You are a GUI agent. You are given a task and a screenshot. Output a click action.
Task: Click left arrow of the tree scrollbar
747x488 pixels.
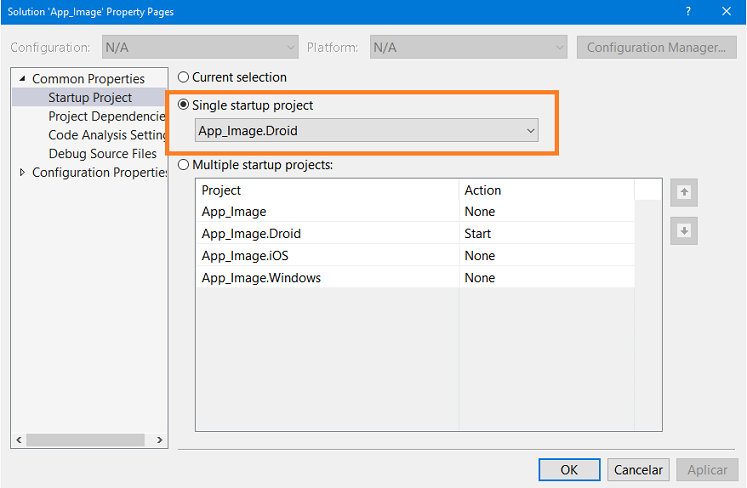tap(19, 440)
